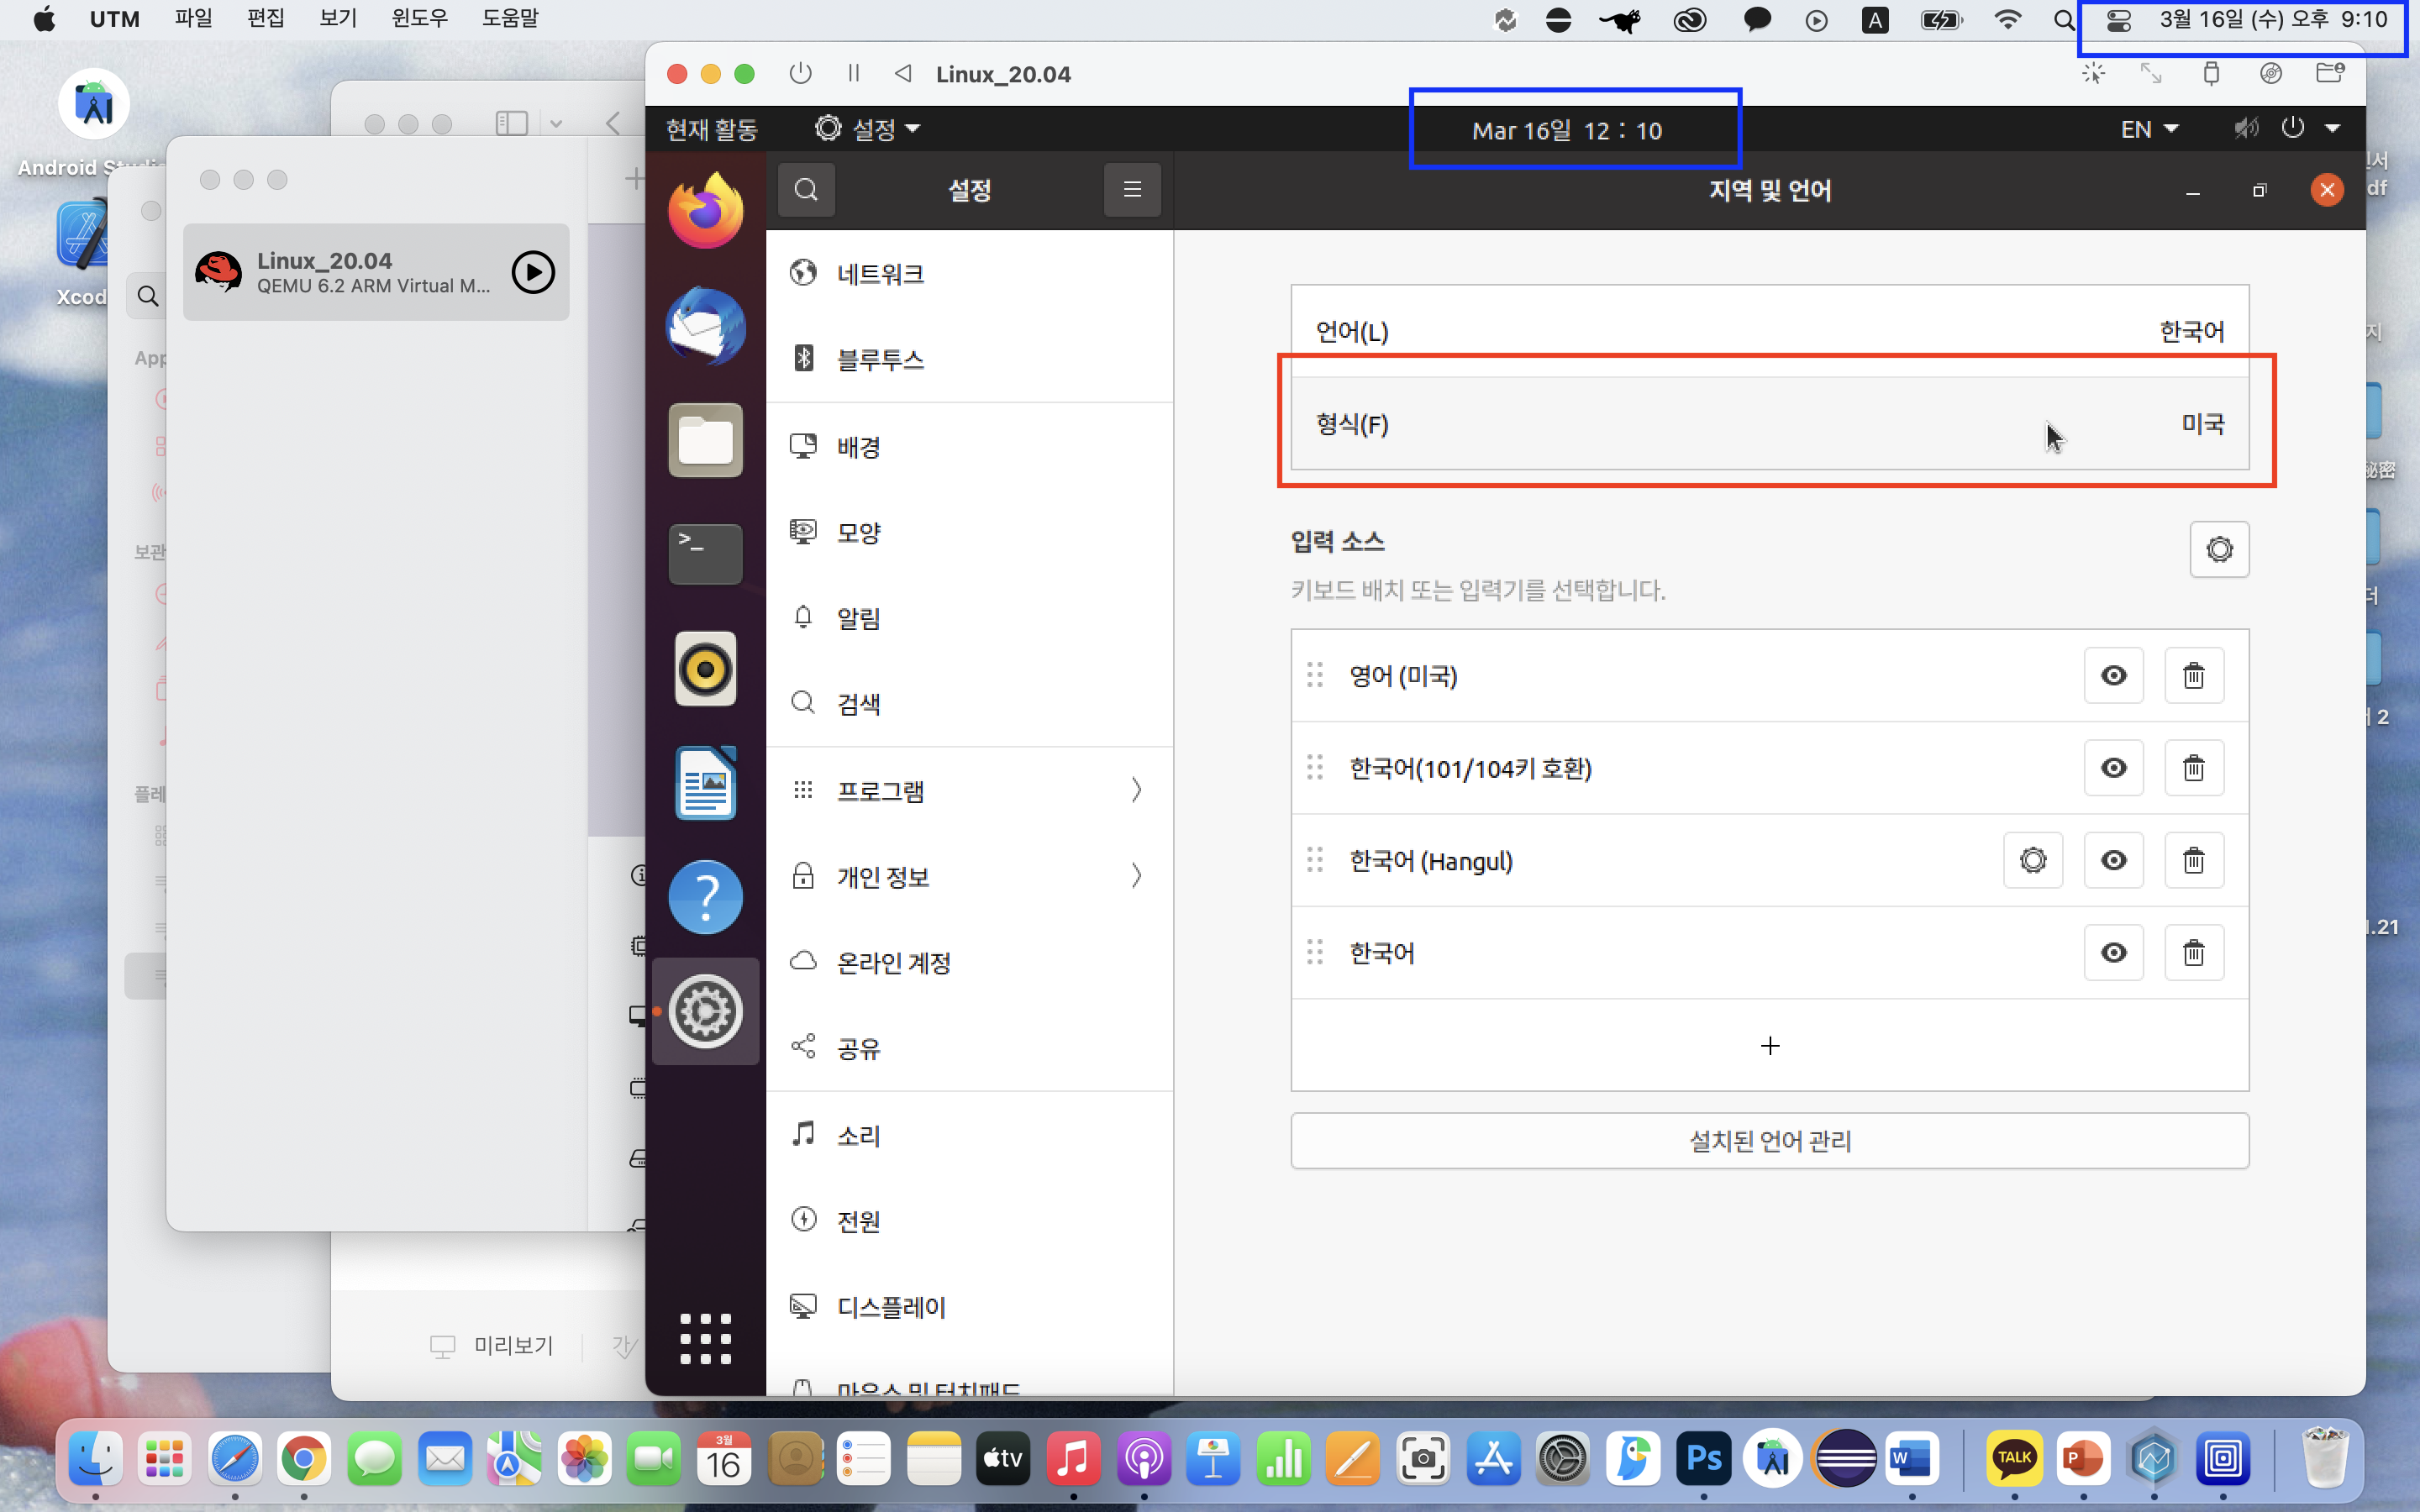Screen dimensions: 2420x1512
Task: Click the 설치된 언어 관리 button
Action: 1769,1141
